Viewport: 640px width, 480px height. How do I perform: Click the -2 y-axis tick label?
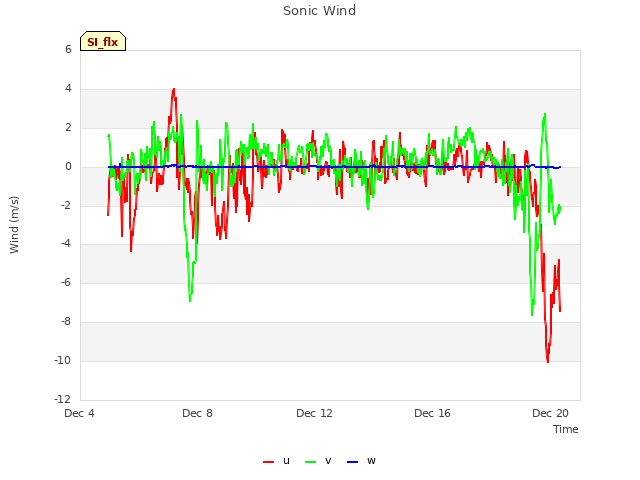point(66,205)
